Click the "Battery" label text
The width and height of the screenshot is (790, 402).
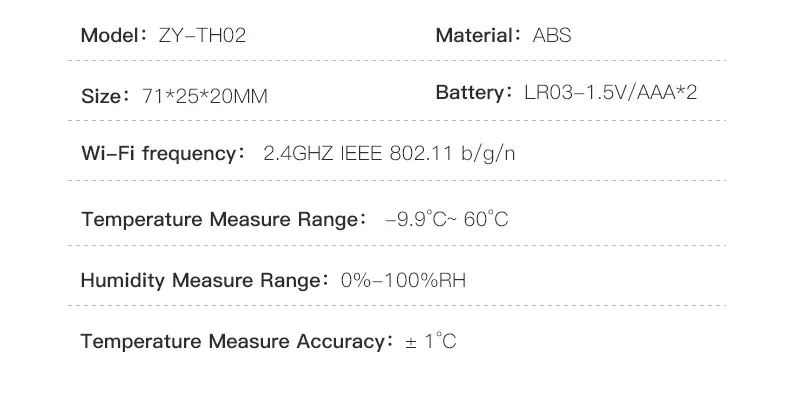pos(471,93)
